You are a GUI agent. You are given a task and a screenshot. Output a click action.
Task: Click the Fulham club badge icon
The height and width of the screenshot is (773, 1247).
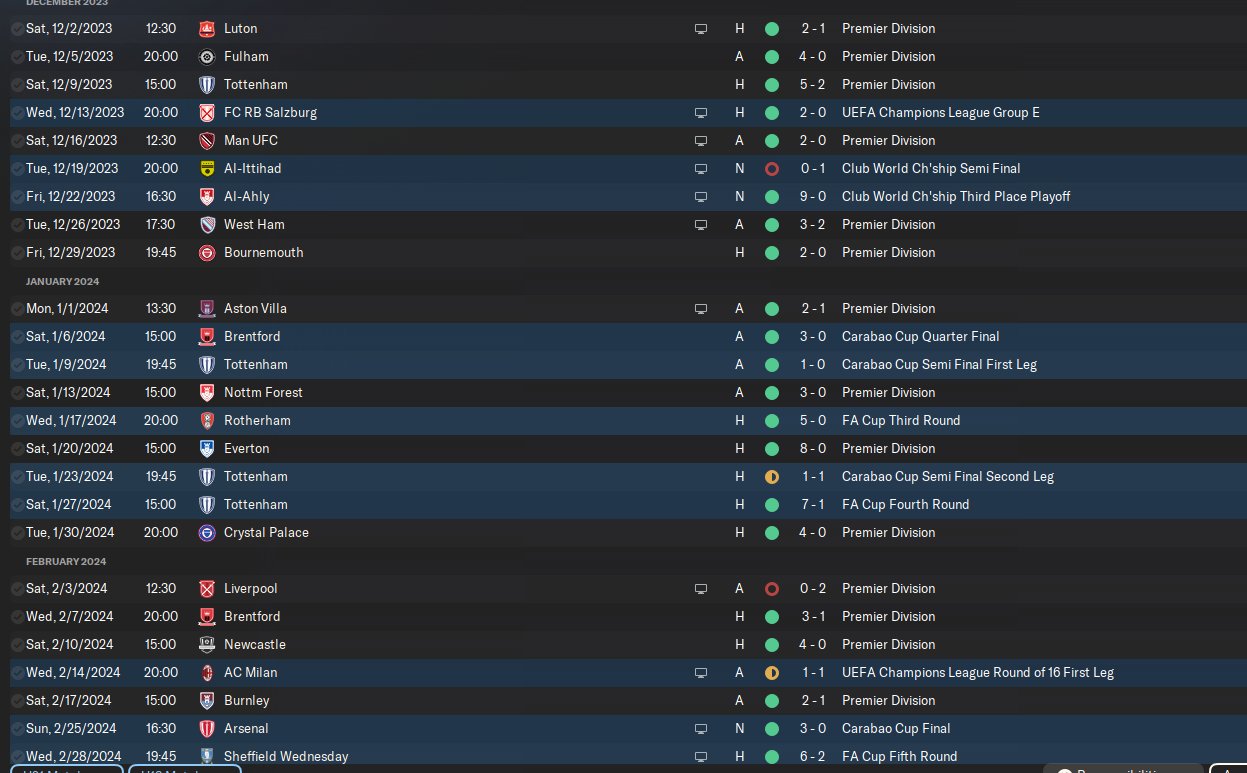pos(207,57)
